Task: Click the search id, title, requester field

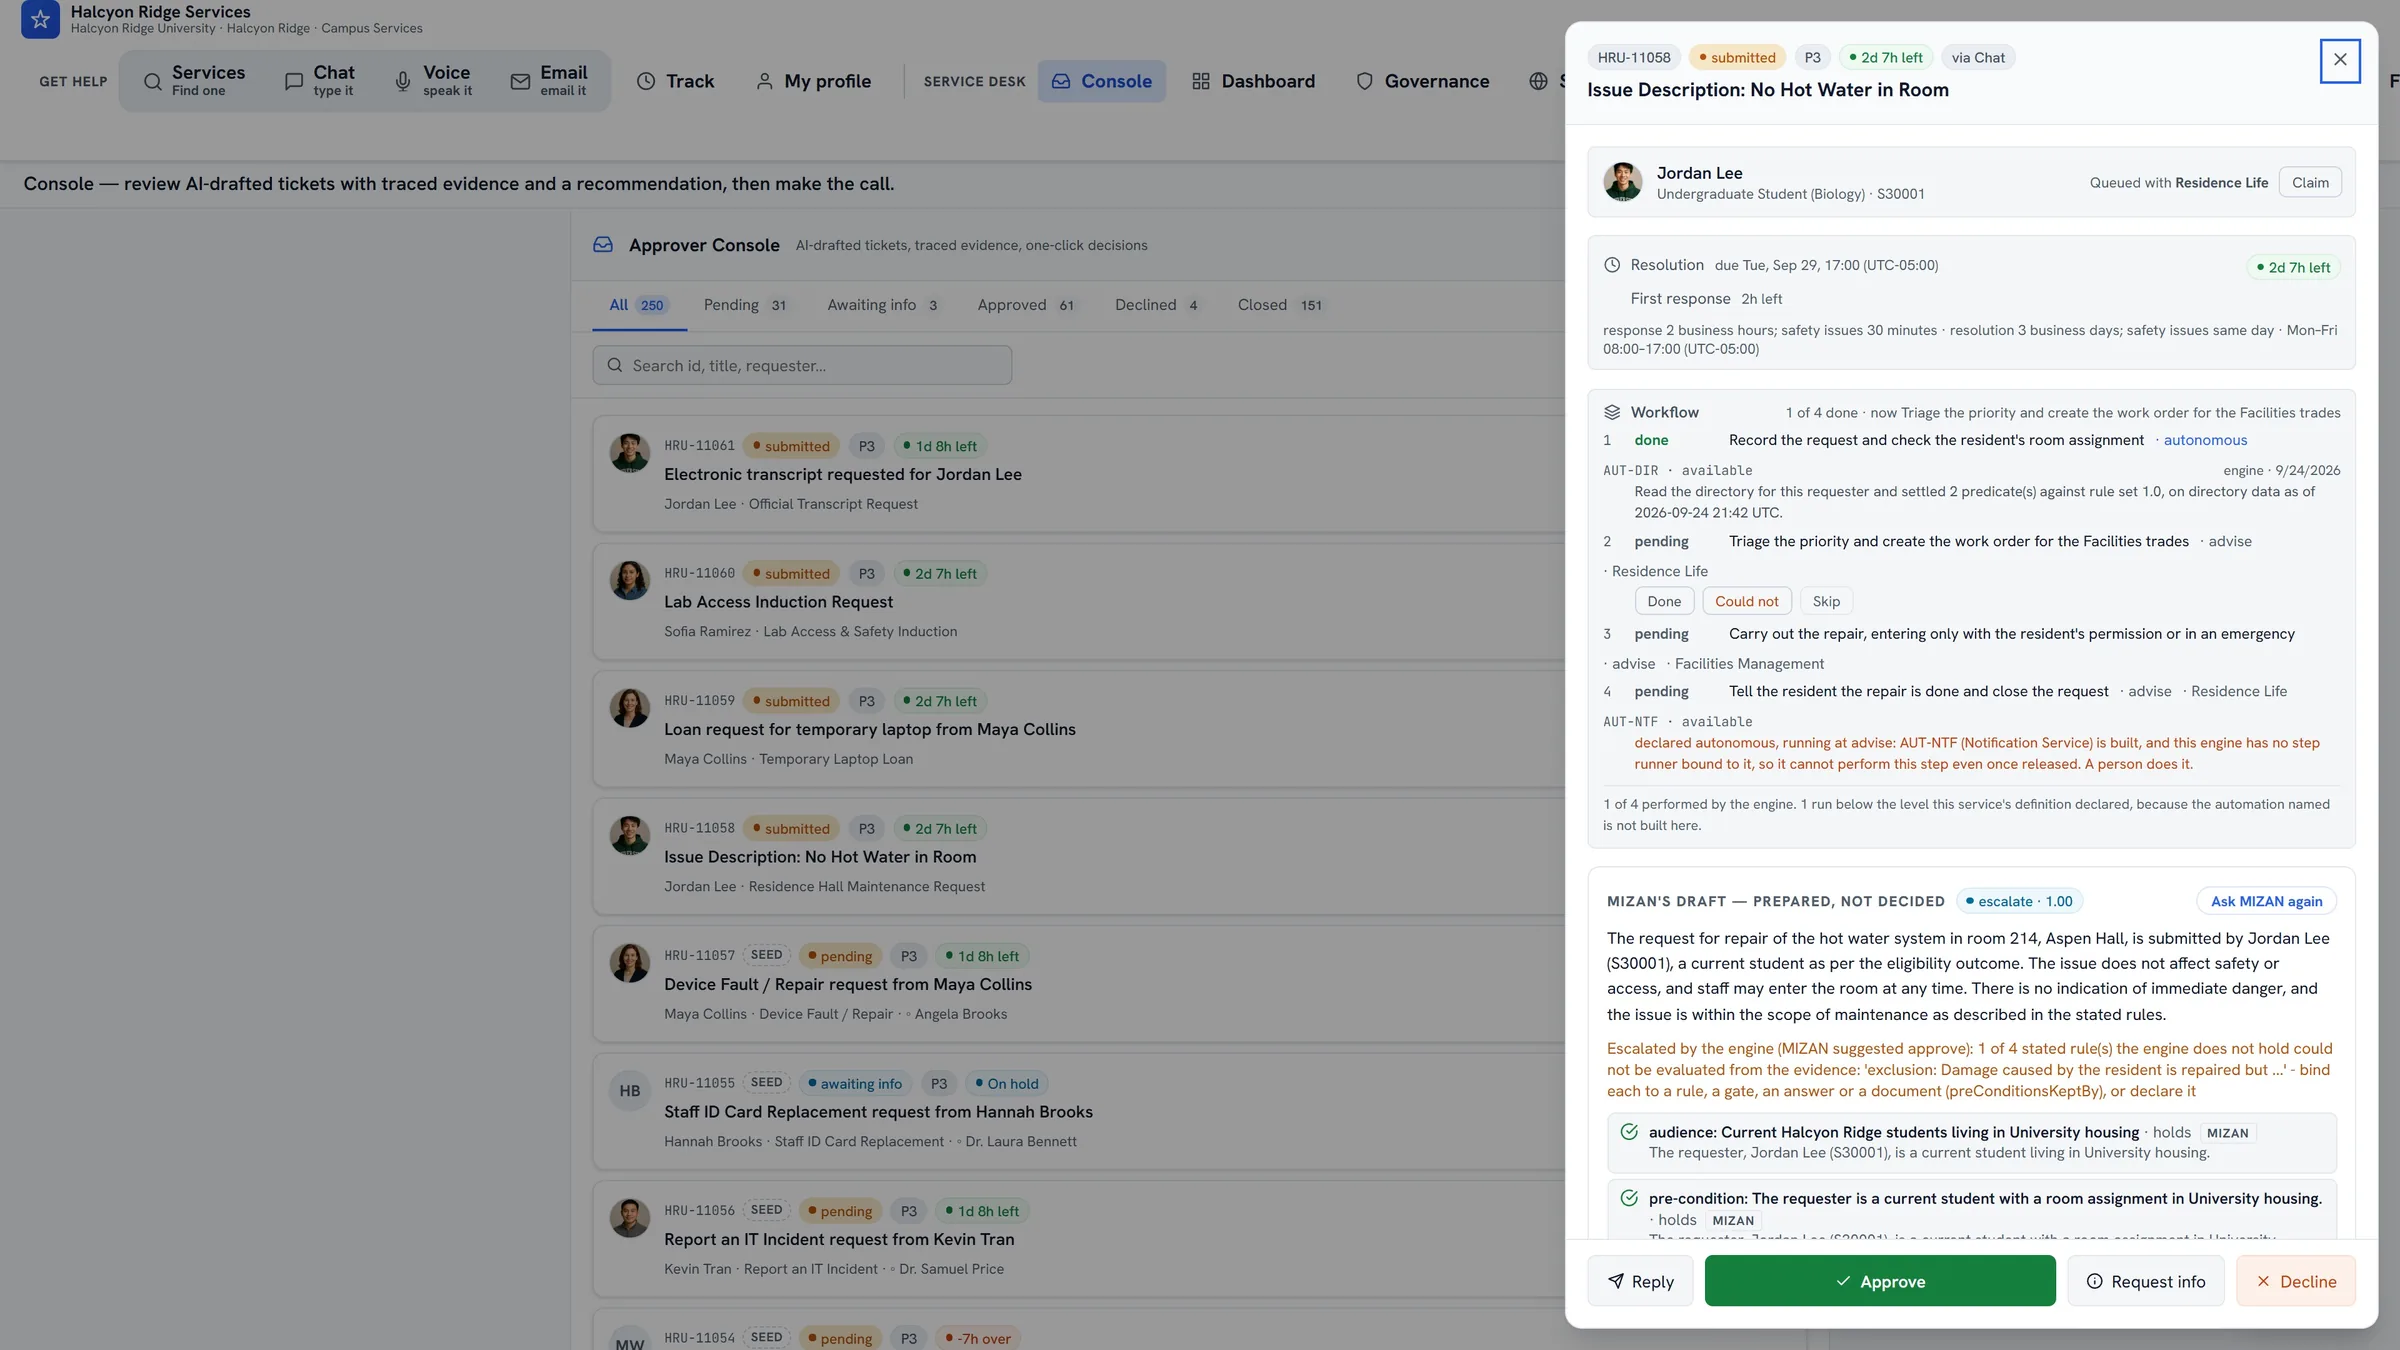Action: (x=802, y=365)
